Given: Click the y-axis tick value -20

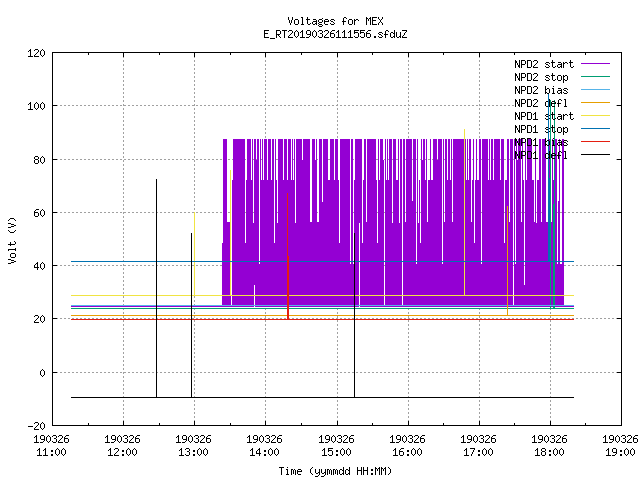Looking at the screenshot, I should click(x=36, y=426).
